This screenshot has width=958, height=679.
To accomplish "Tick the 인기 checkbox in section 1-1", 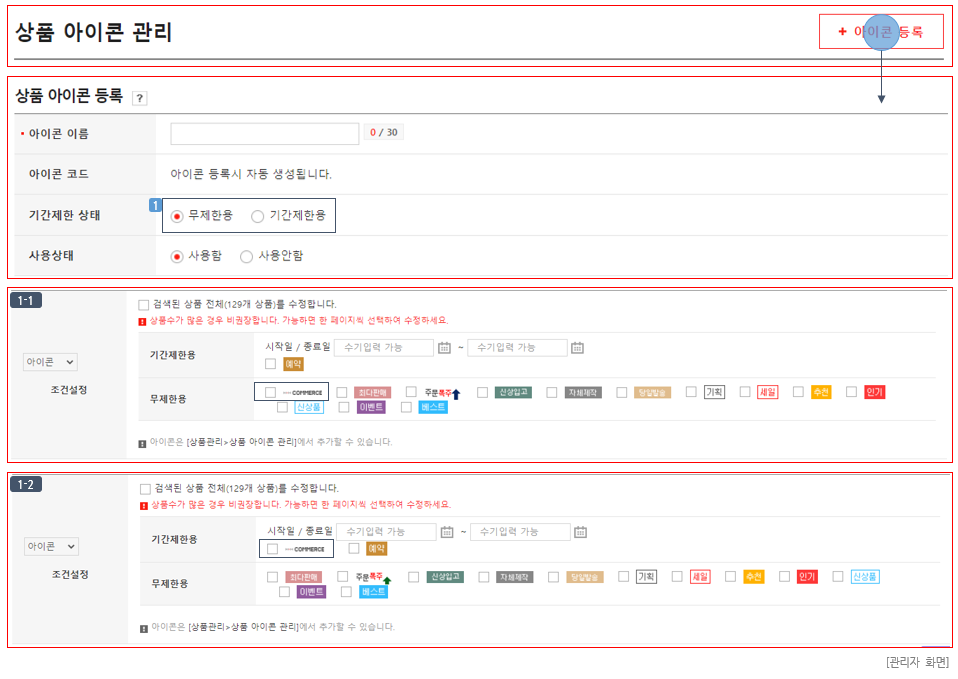I will tap(852, 392).
